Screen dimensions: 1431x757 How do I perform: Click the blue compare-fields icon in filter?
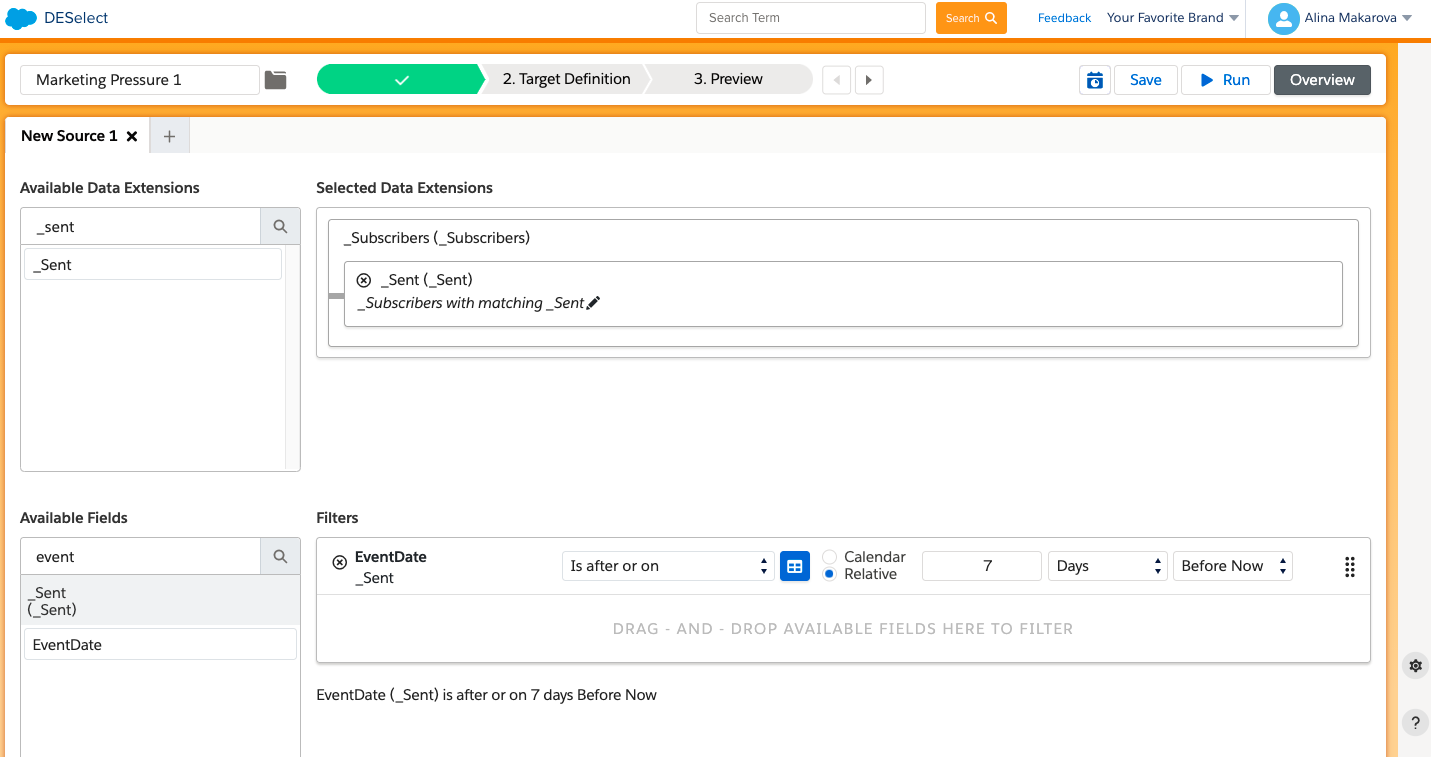pos(794,566)
